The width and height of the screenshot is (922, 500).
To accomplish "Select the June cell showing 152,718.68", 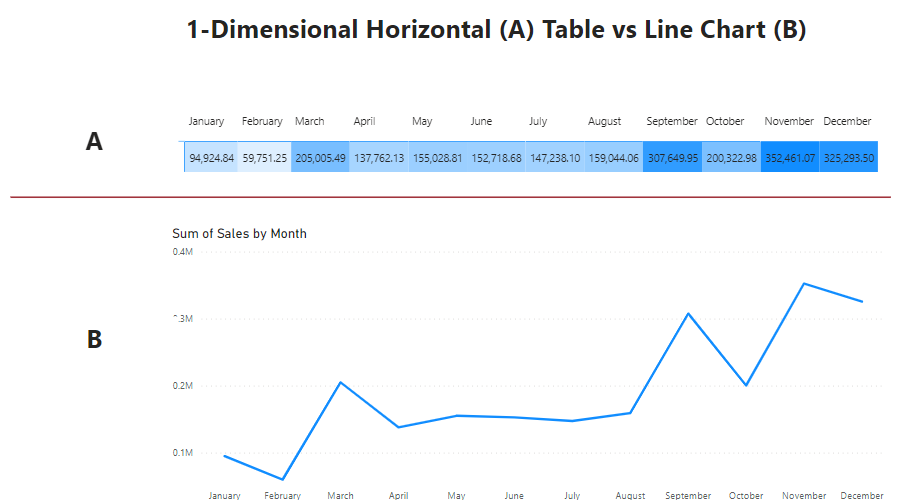I will tap(496, 158).
